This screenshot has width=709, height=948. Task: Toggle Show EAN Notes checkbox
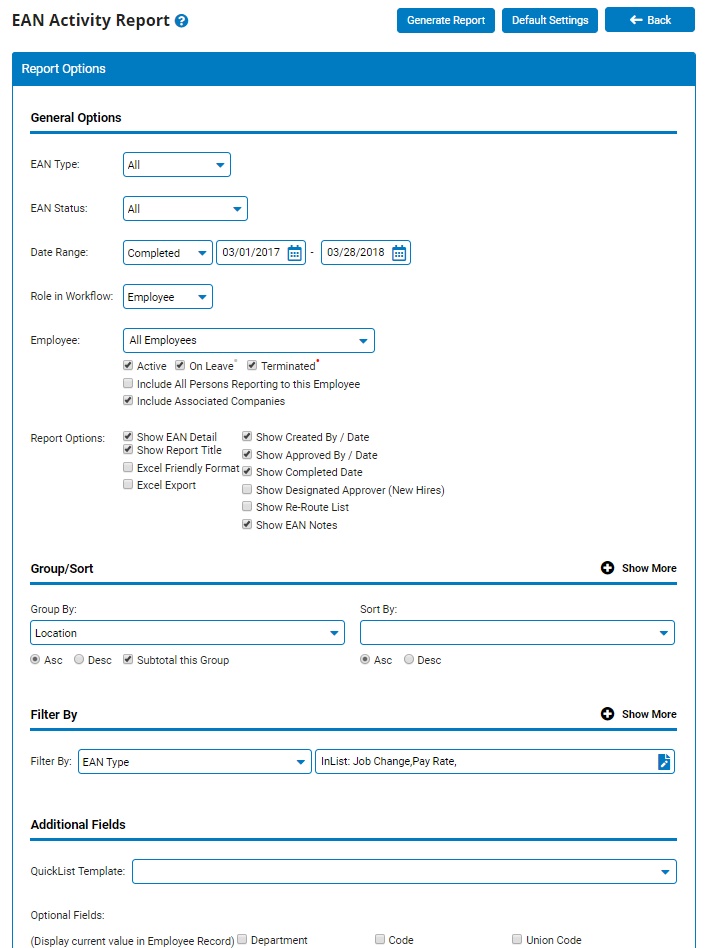pos(247,524)
